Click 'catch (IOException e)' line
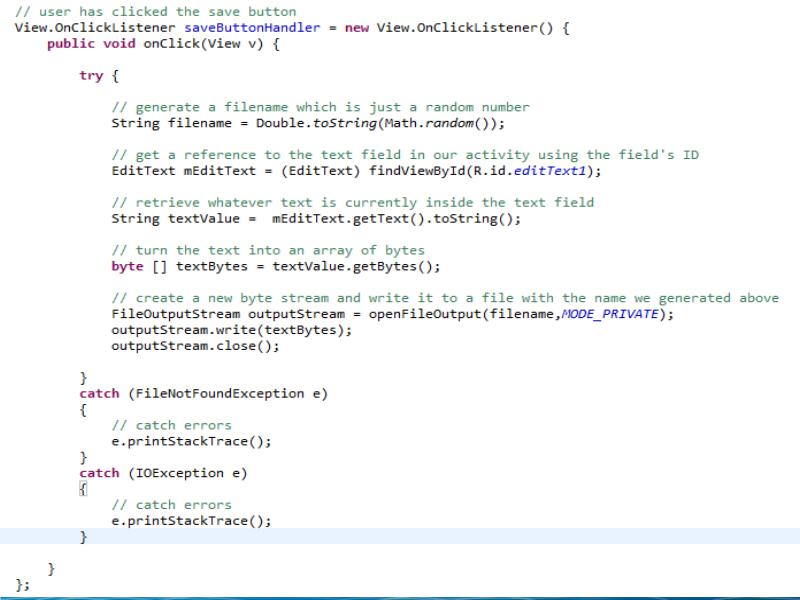This screenshot has width=800, height=600. click(163, 473)
